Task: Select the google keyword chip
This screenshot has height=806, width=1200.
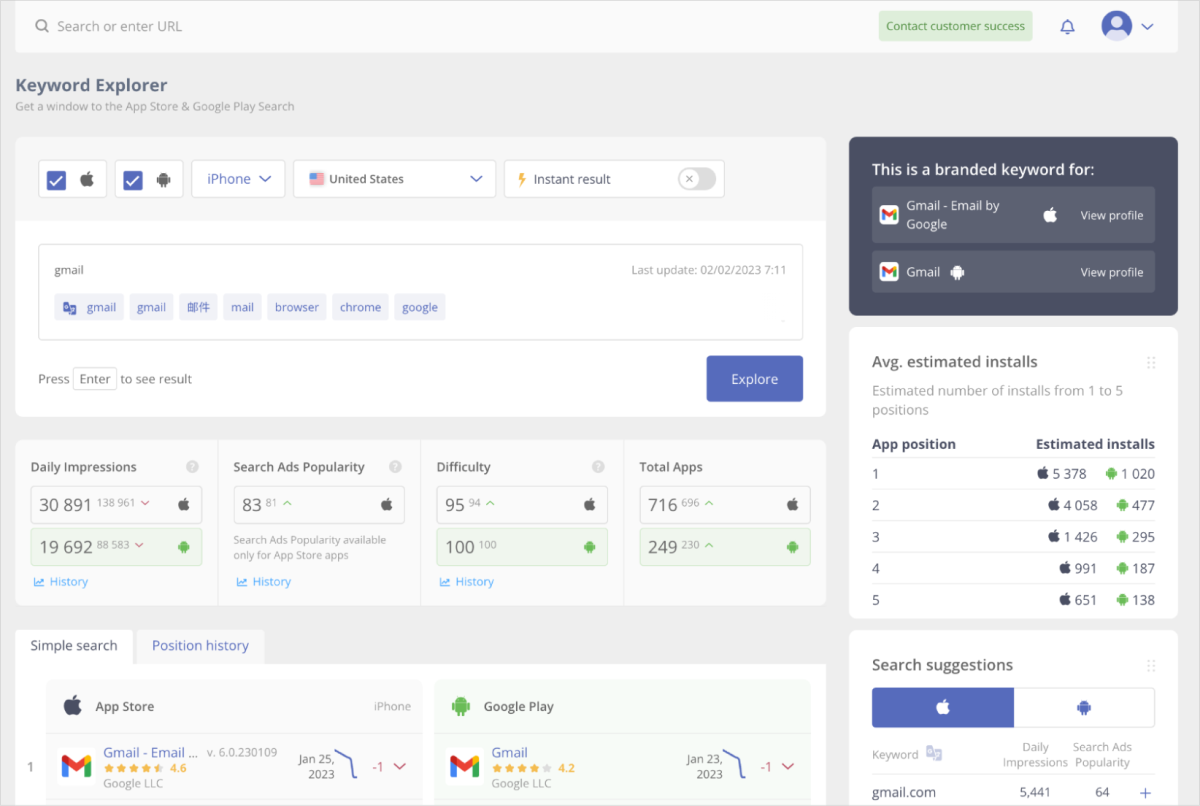Action: coord(420,307)
